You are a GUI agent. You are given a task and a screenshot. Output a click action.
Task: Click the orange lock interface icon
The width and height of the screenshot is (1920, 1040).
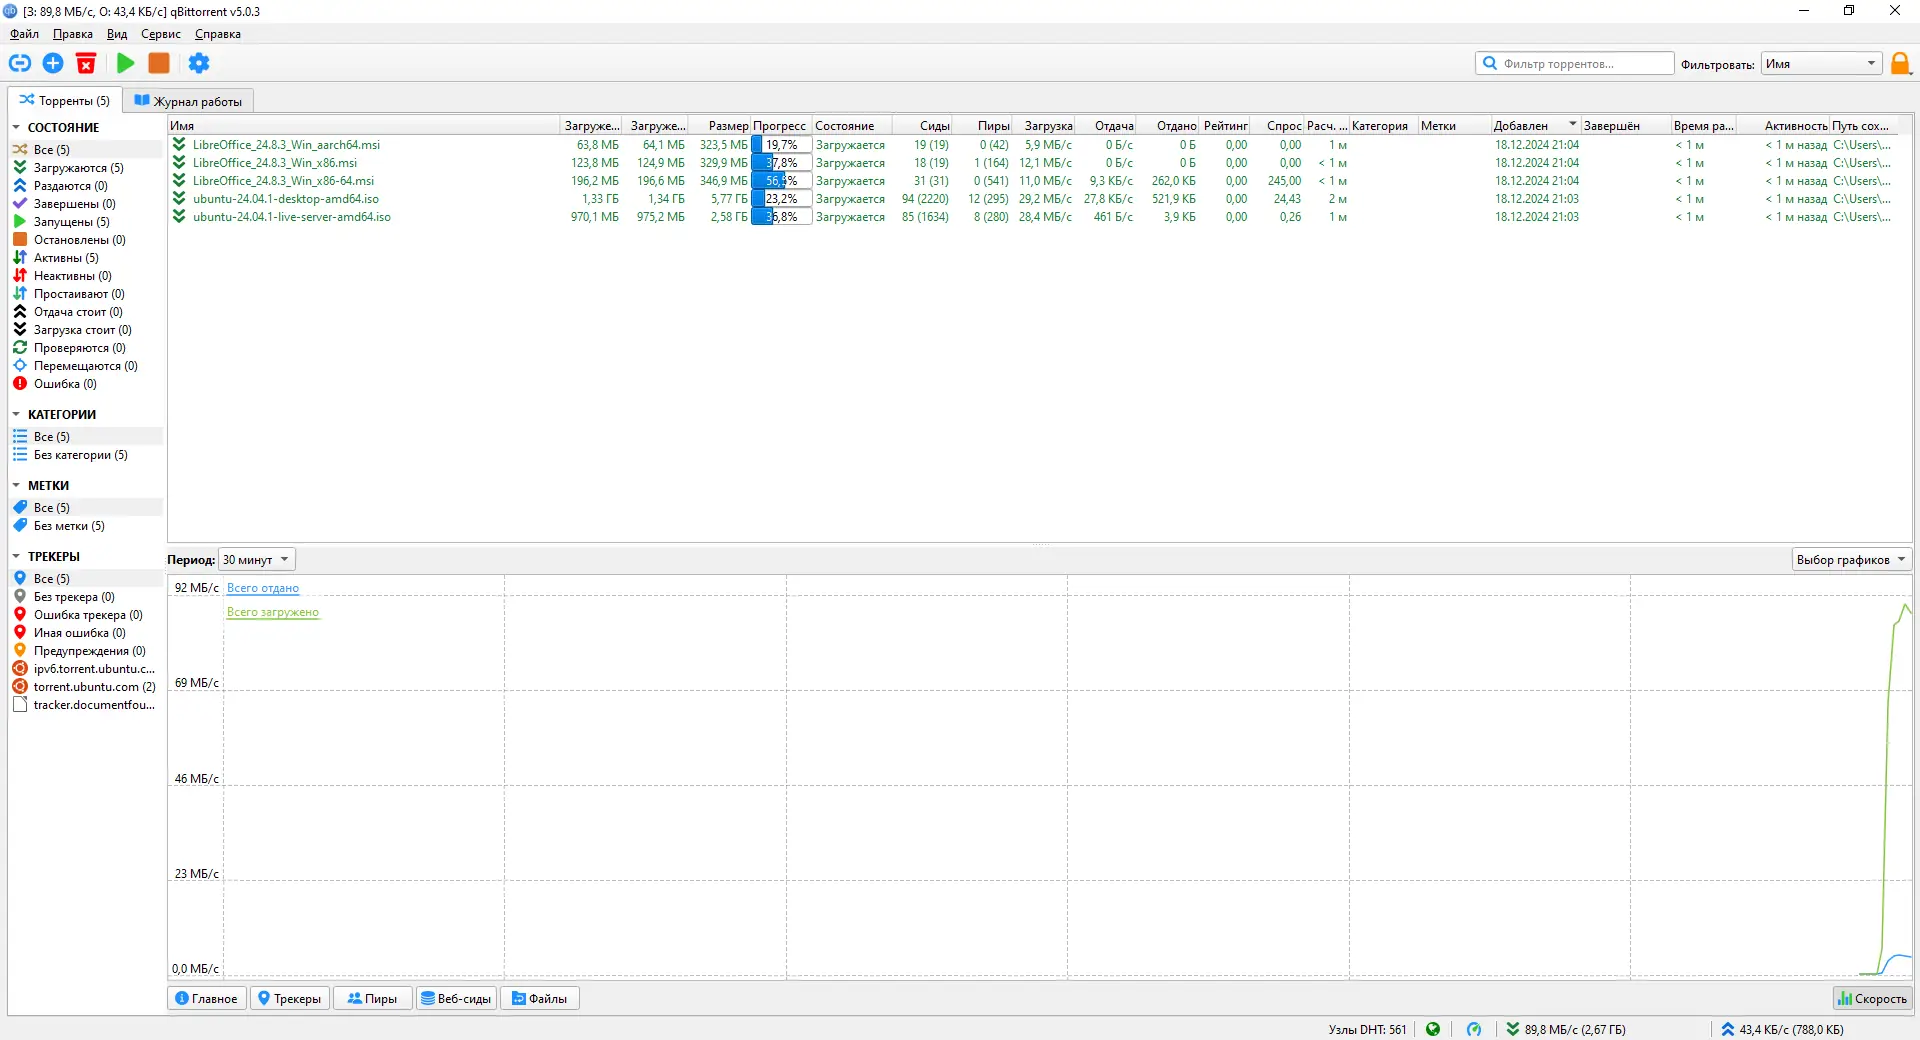pyautogui.click(x=1900, y=64)
